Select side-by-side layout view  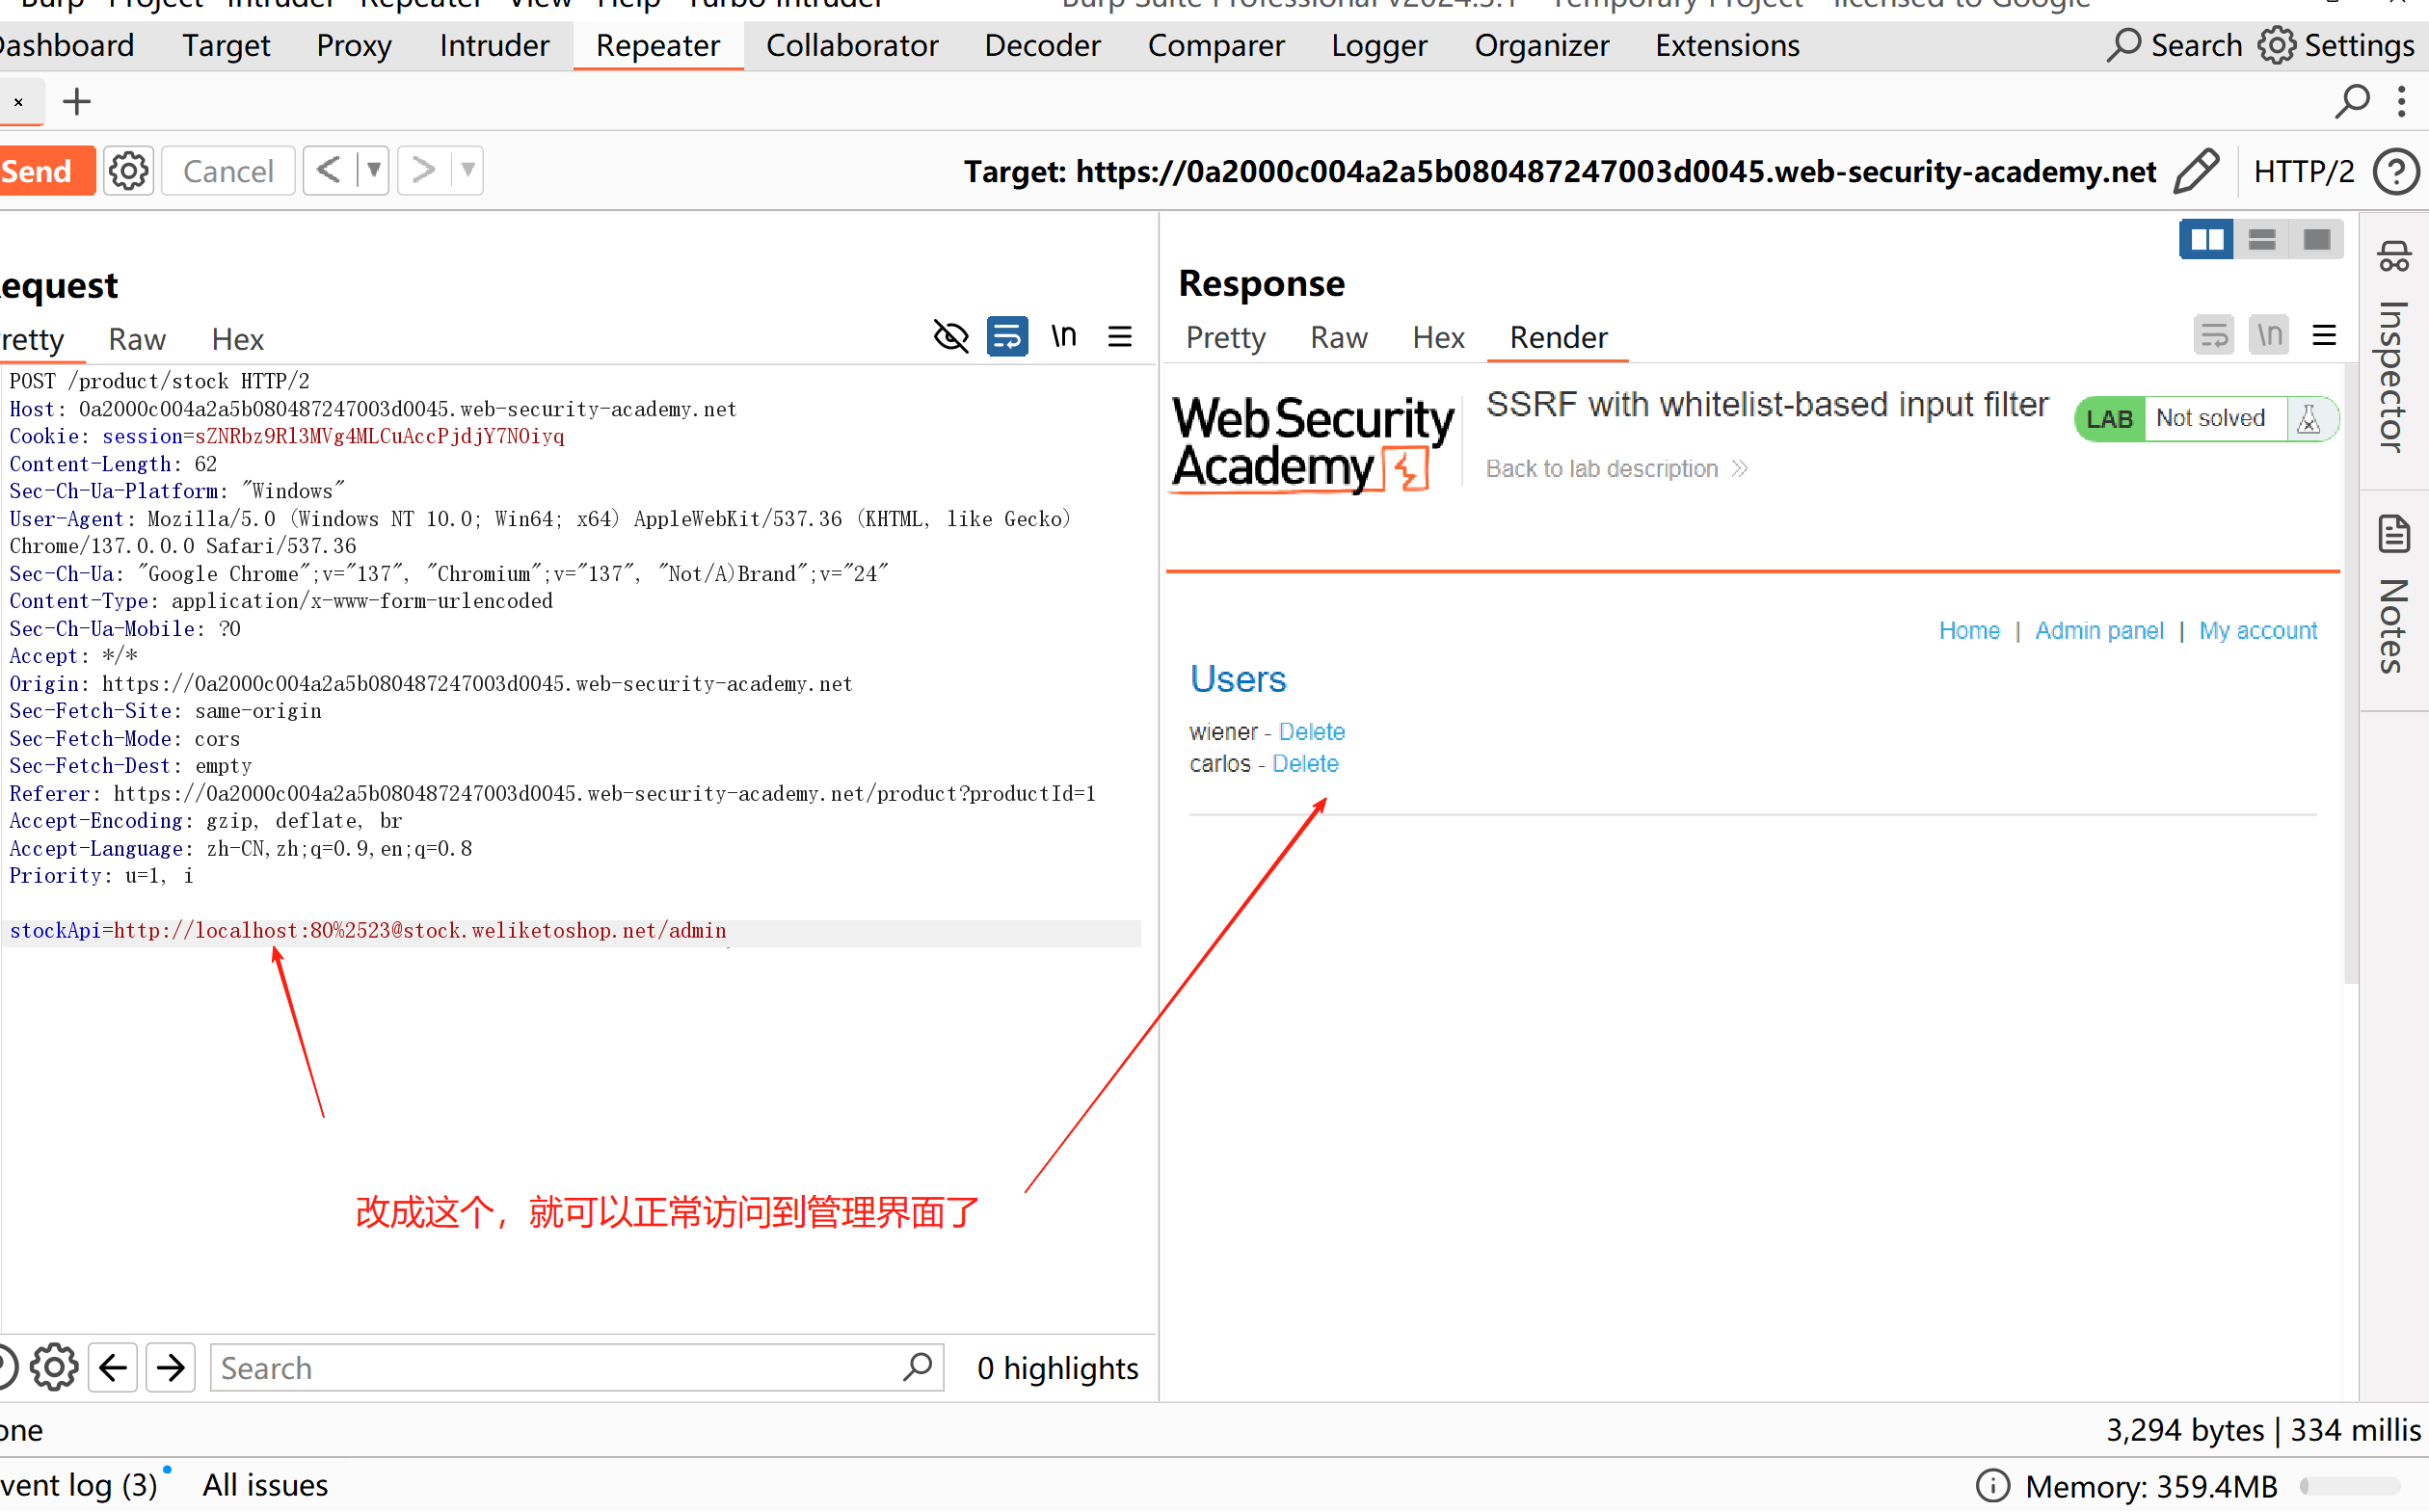click(x=2206, y=240)
